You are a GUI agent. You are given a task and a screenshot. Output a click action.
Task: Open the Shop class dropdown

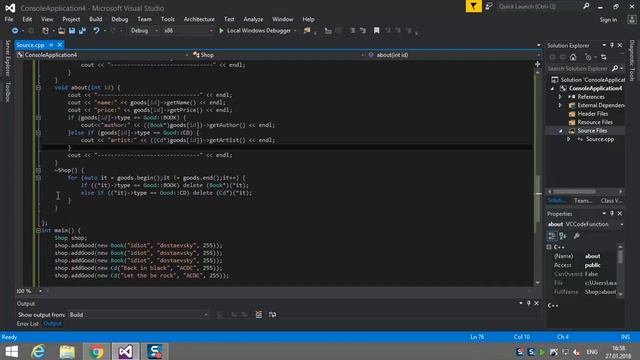click(x=277, y=55)
